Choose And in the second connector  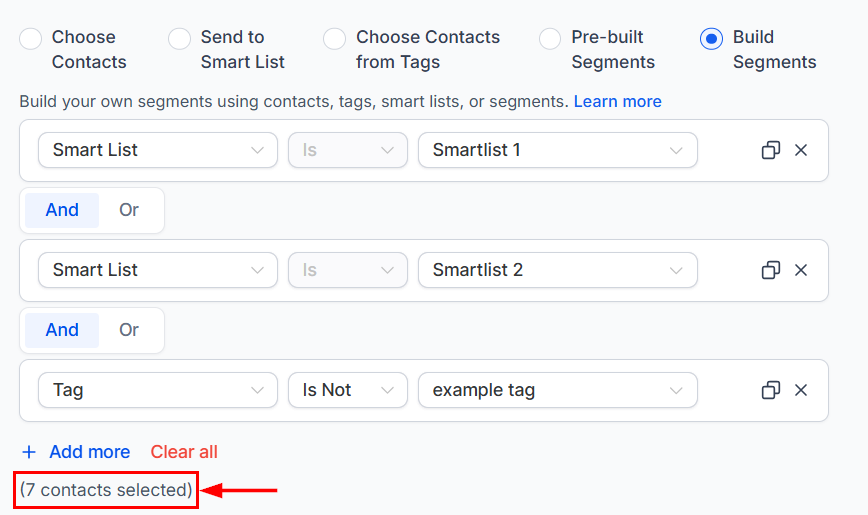coord(62,331)
